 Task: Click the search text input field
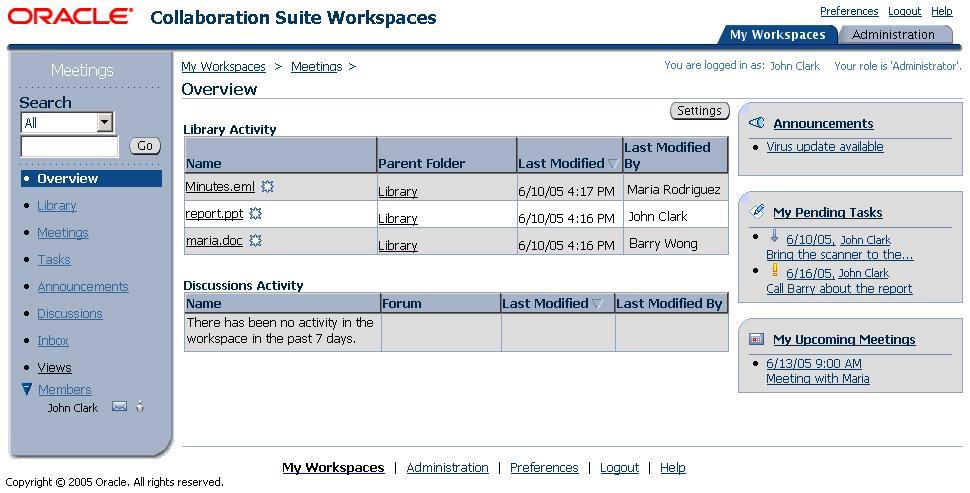(x=69, y=147)
